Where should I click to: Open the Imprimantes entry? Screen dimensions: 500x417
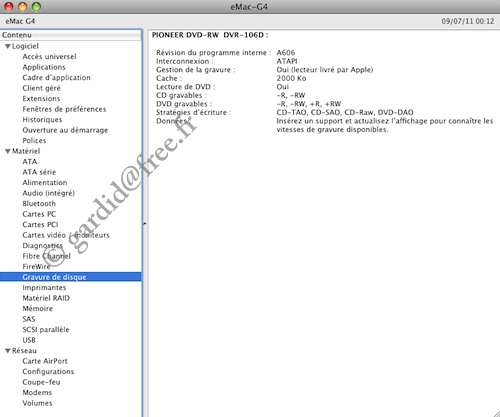tap(44, 288)
